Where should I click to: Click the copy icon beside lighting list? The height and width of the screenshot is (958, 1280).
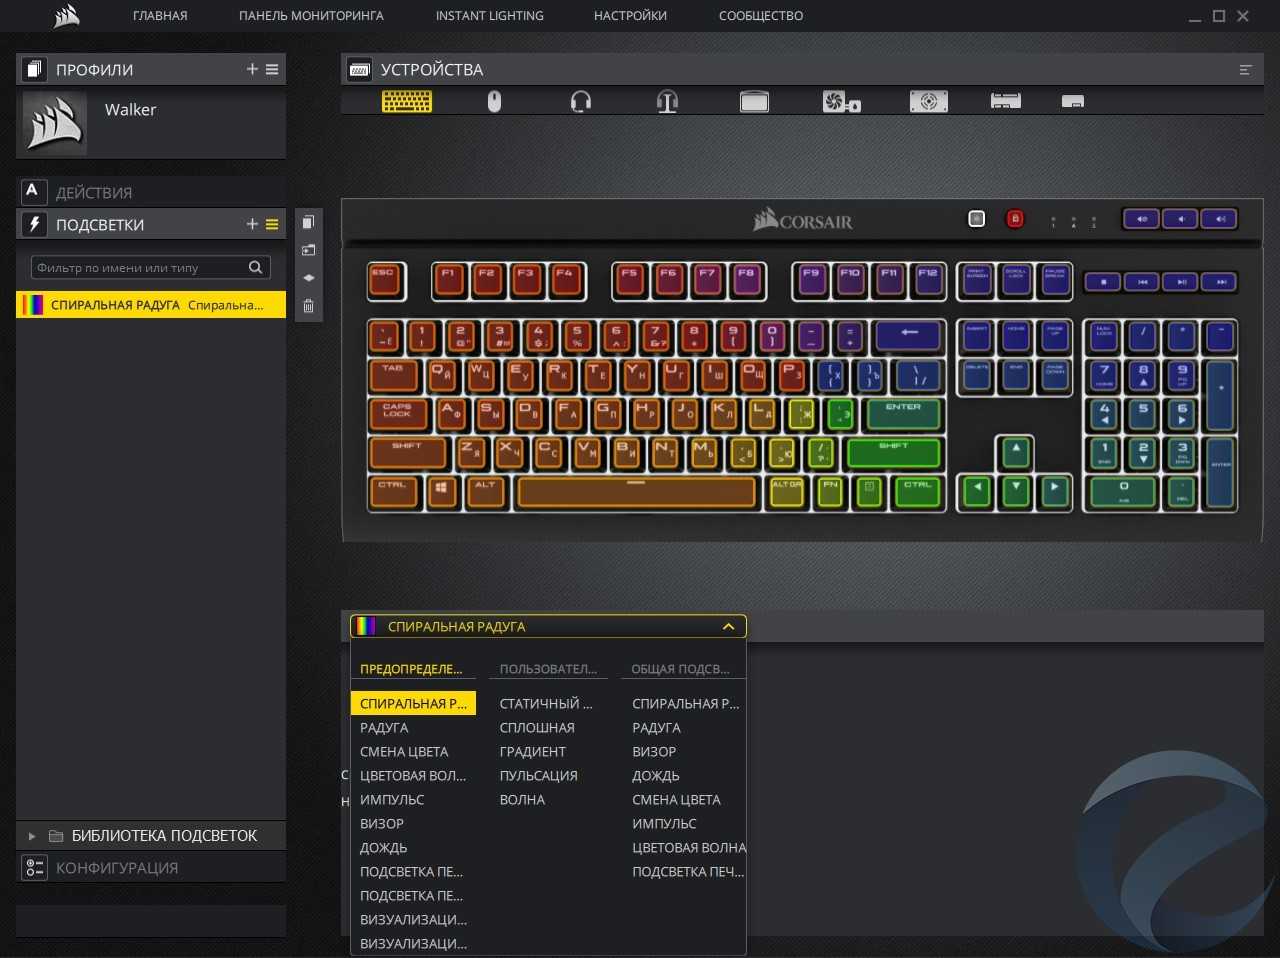click(x=308, y=222)
